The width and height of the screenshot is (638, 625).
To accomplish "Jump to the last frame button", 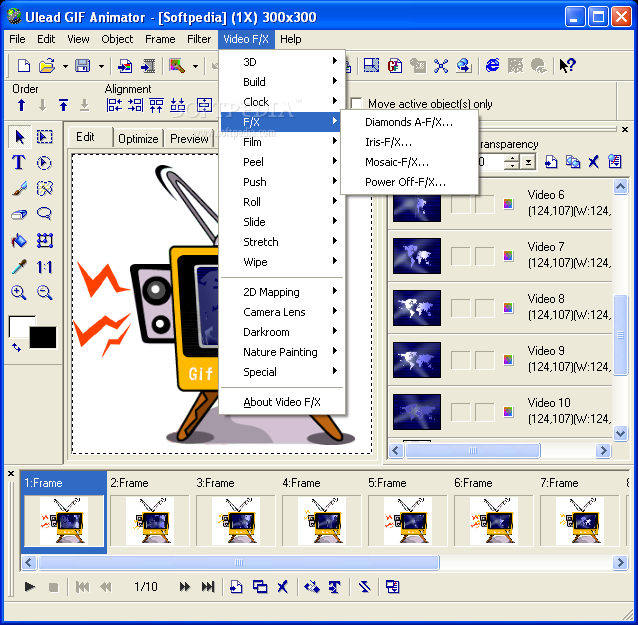I will click(x=208, y=586).
